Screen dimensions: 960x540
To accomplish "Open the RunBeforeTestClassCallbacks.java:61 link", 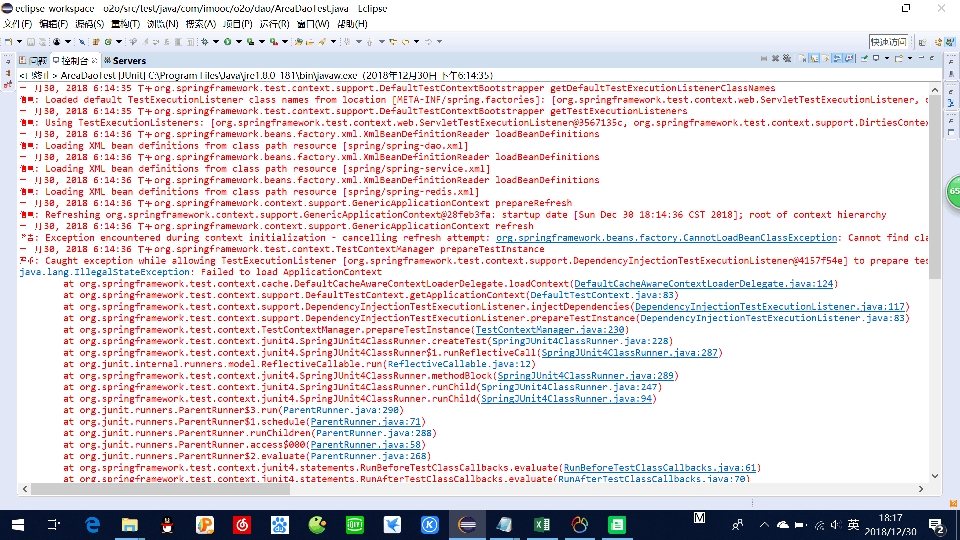I will 659,468.
